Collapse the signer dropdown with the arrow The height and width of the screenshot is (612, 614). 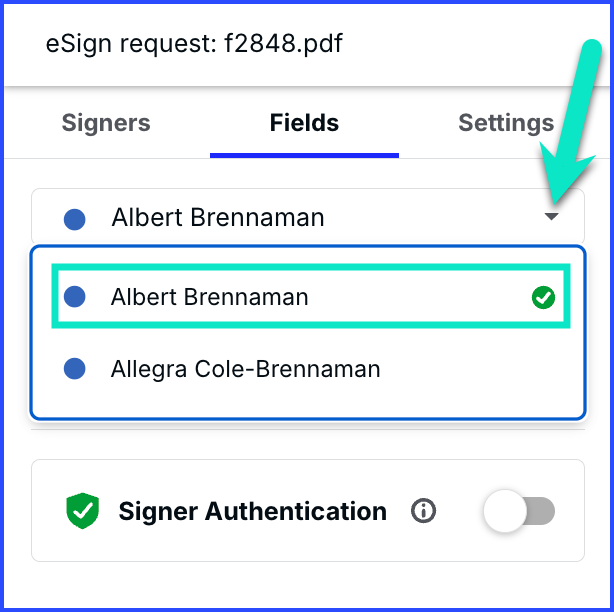coord(551,216)
